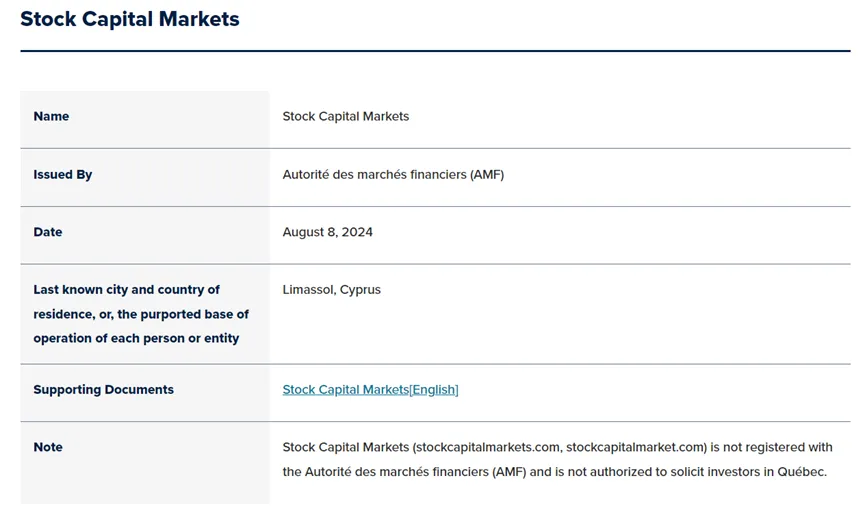
Task: Click the 'Supporting Documents' row label
Action: pyautogui.click(x=103, y=390)
